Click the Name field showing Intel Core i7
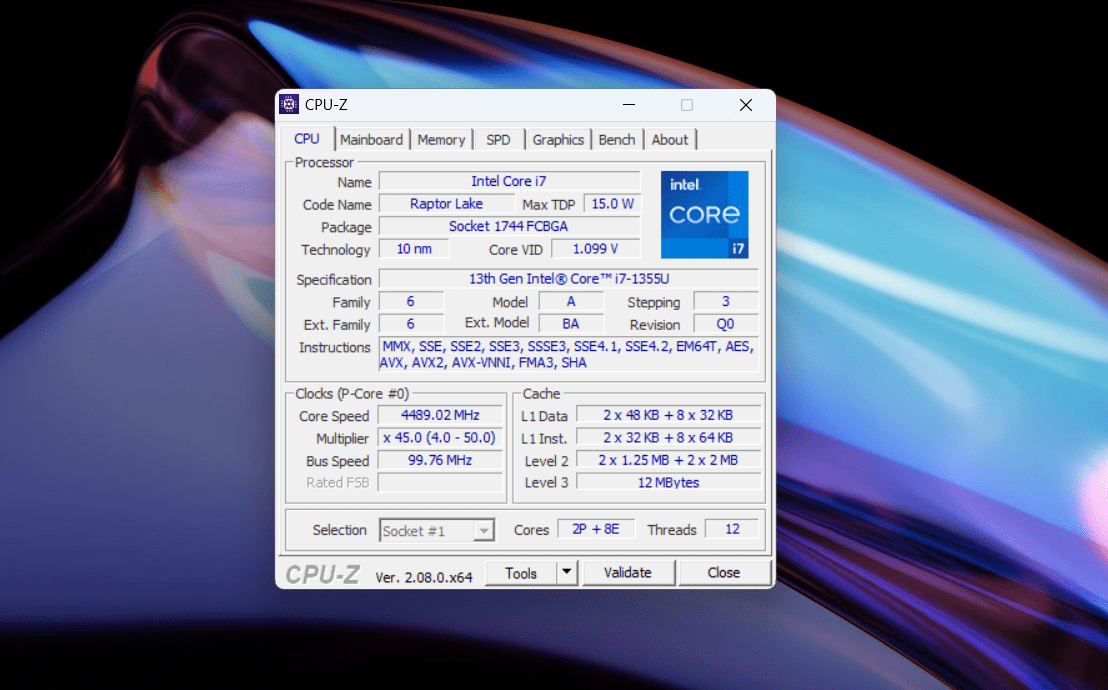1108x690 pixels. point(509,181)
